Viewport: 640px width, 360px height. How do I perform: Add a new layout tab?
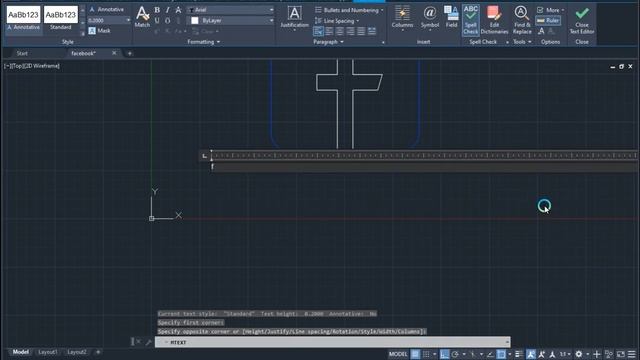(x=98, y=352)
